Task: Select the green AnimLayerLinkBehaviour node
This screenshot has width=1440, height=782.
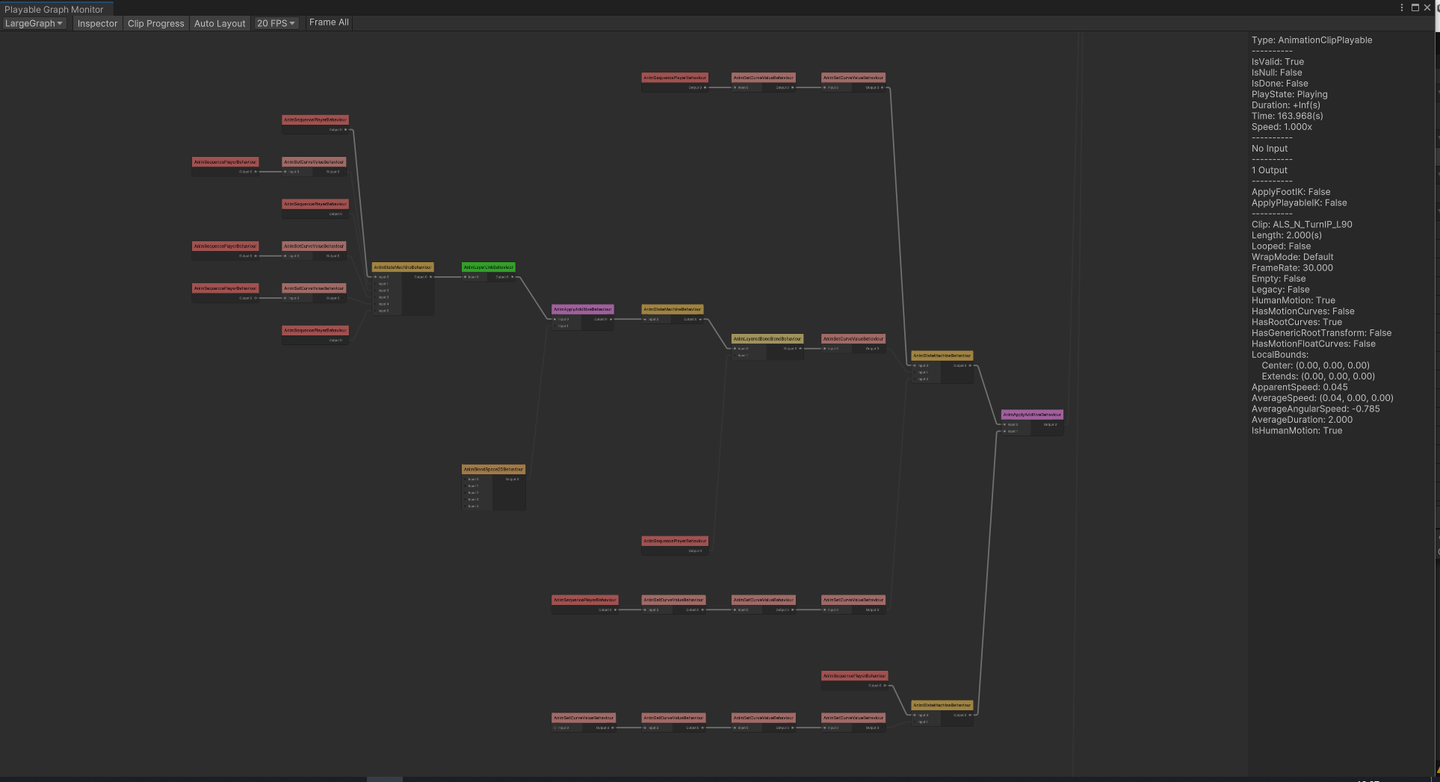Action: pos(488,267)
